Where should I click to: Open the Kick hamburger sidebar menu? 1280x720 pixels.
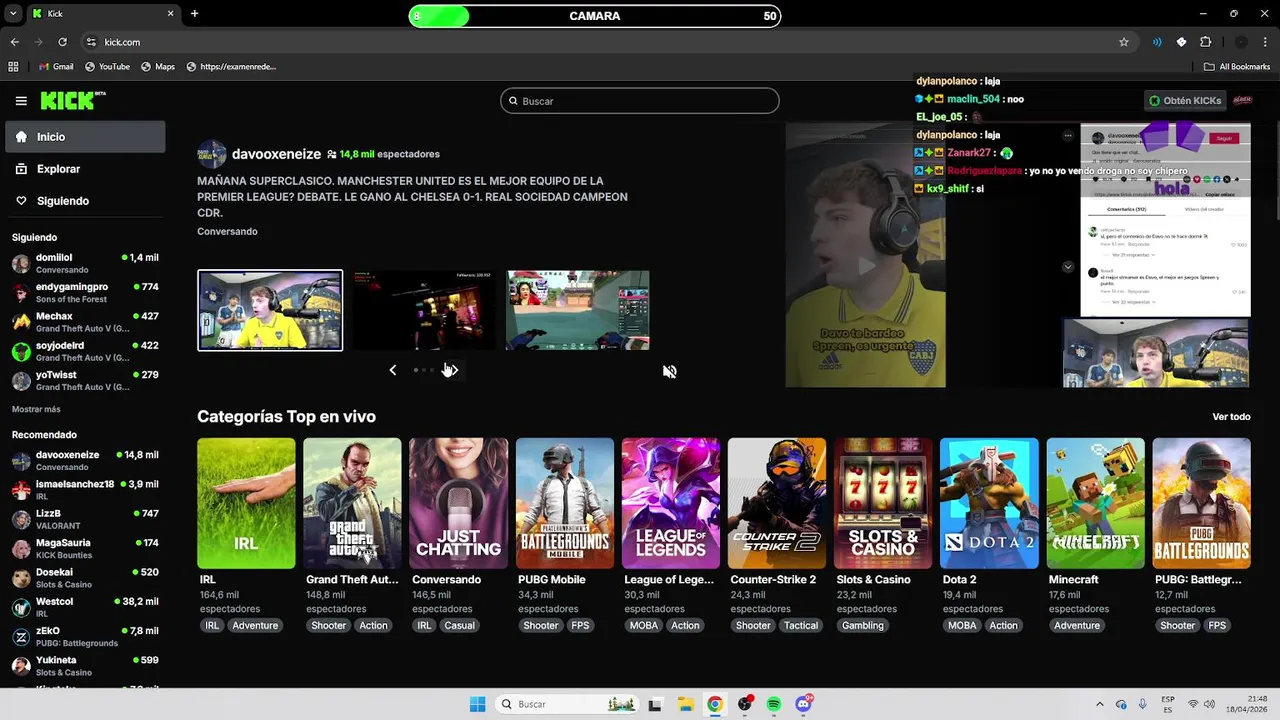[x=21, y=101]
